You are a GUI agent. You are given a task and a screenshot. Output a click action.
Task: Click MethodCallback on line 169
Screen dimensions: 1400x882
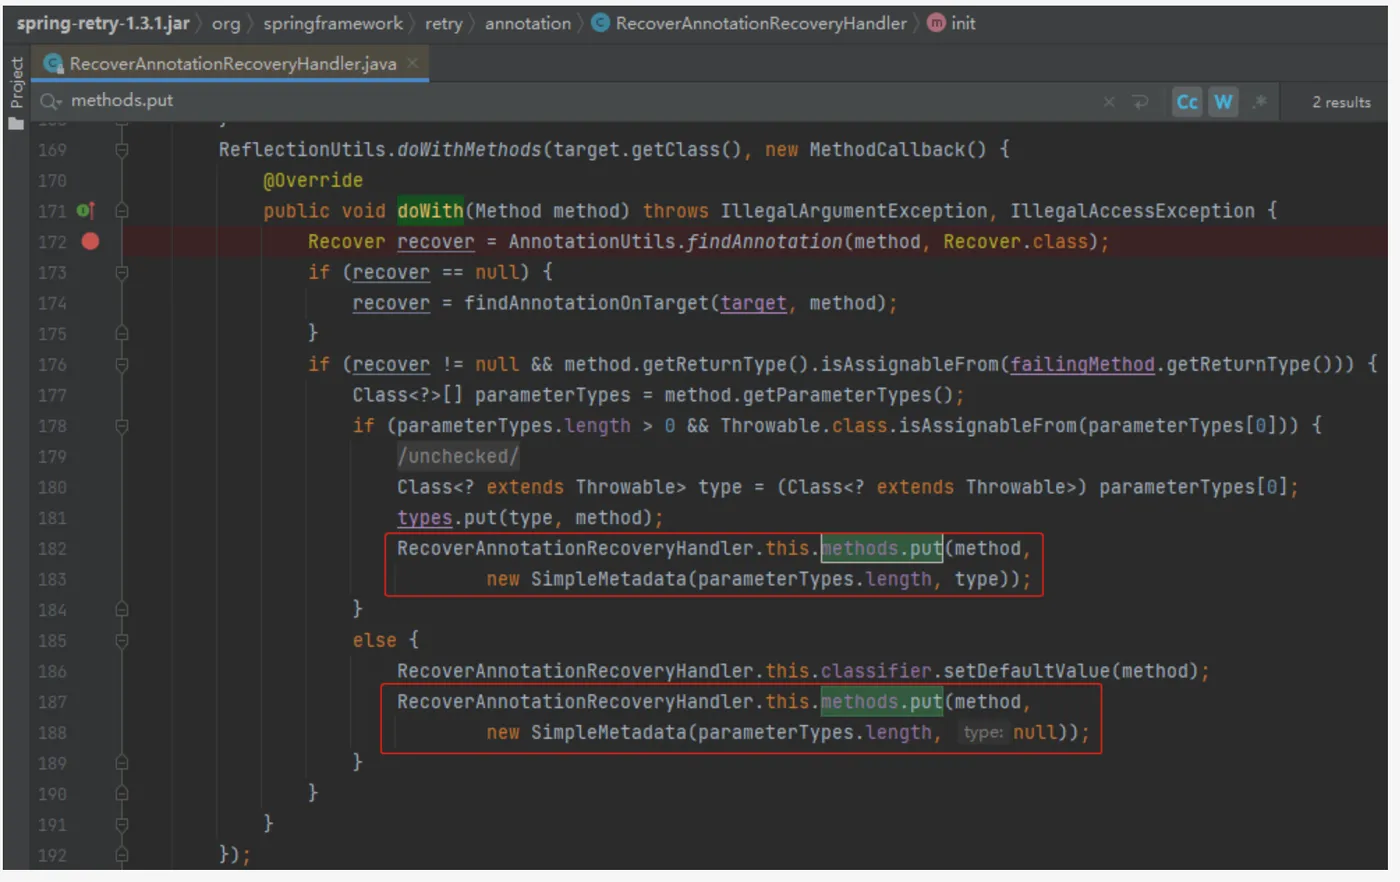[887, 150]
